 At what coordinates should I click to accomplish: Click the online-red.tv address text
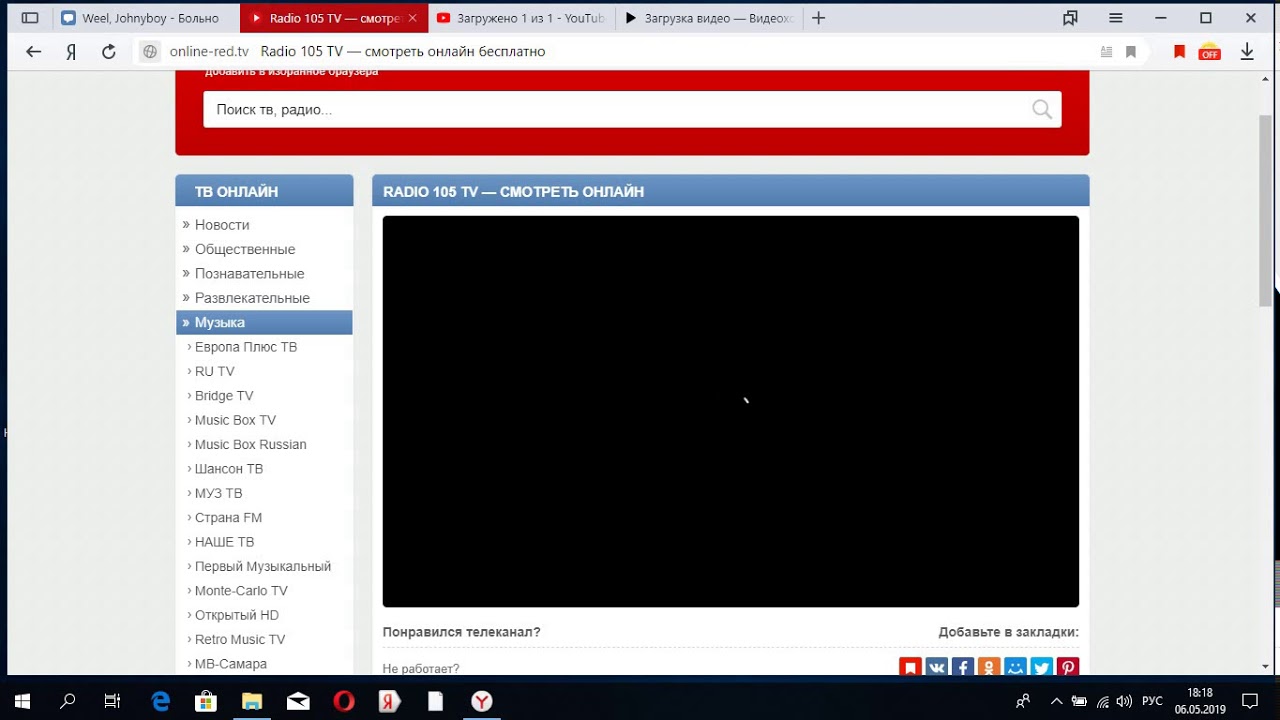point(209,52)
